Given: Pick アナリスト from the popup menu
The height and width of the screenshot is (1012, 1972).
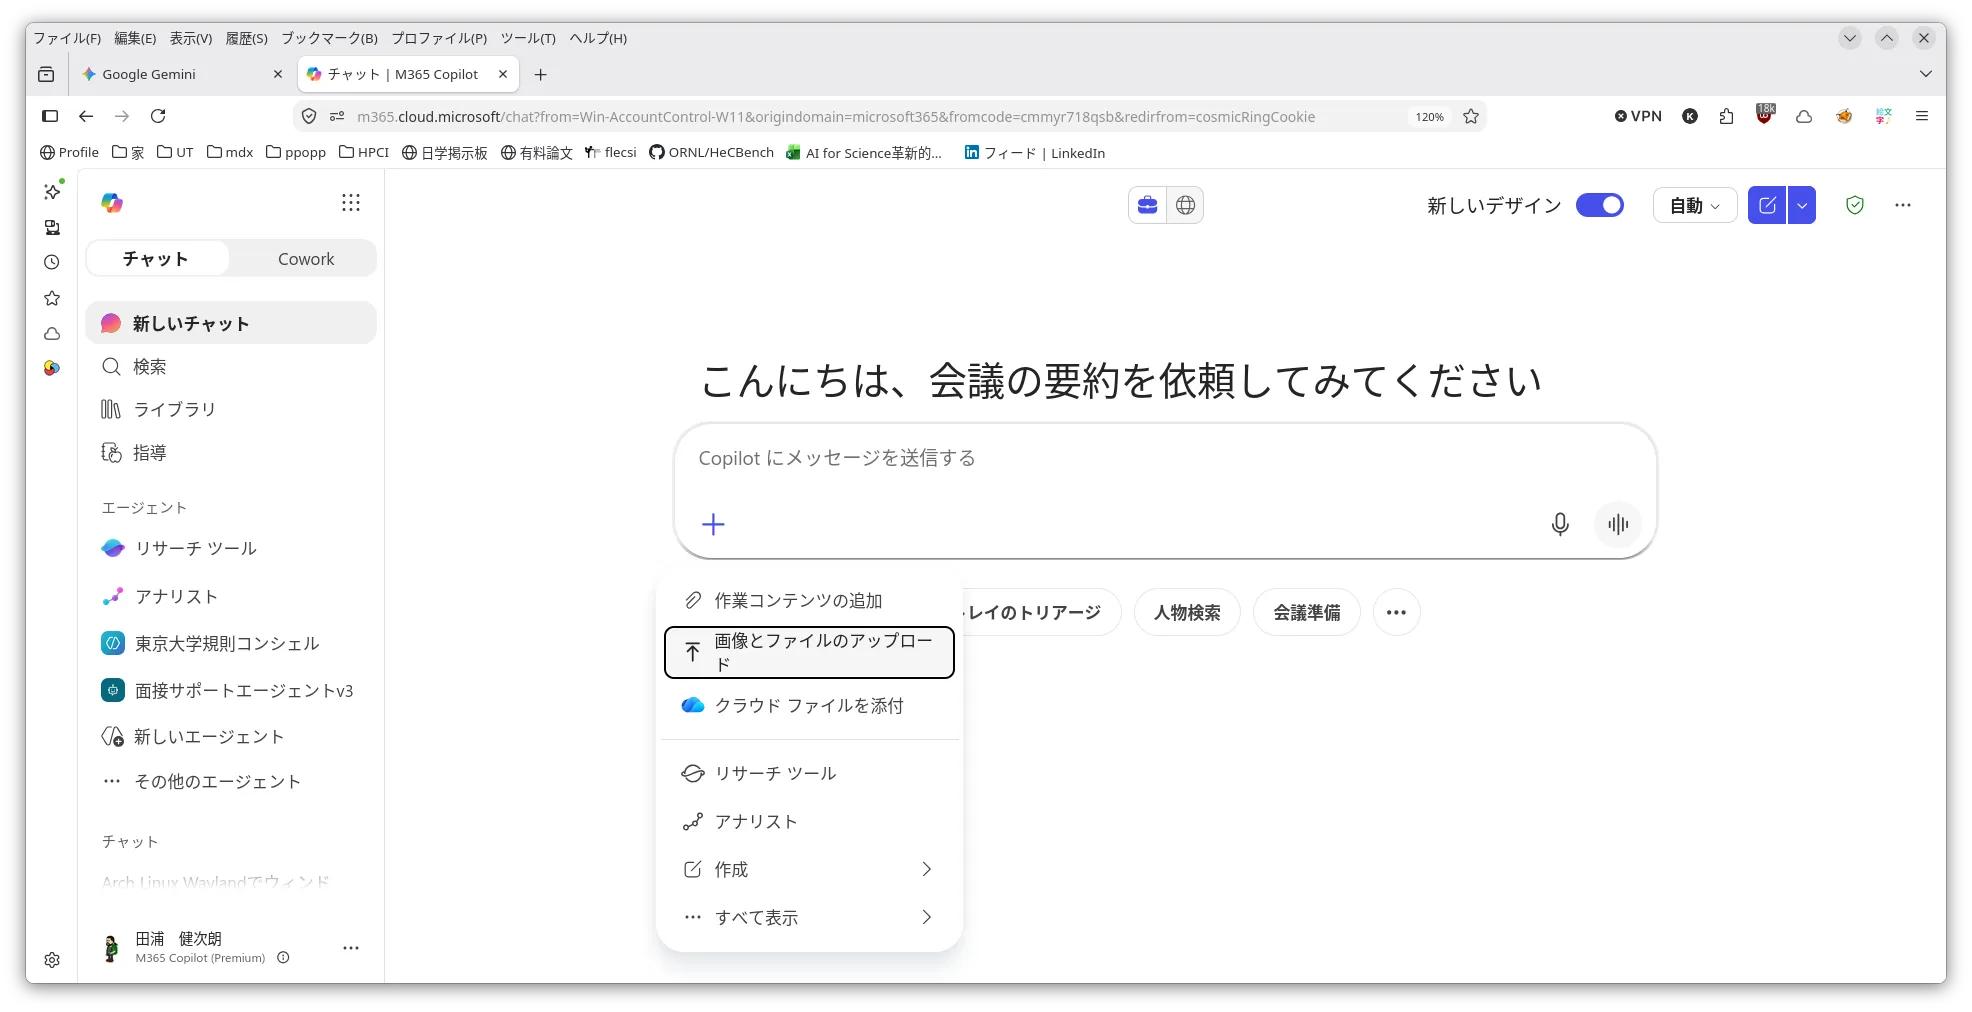Looking at the screenshot, I should (809, 821).
